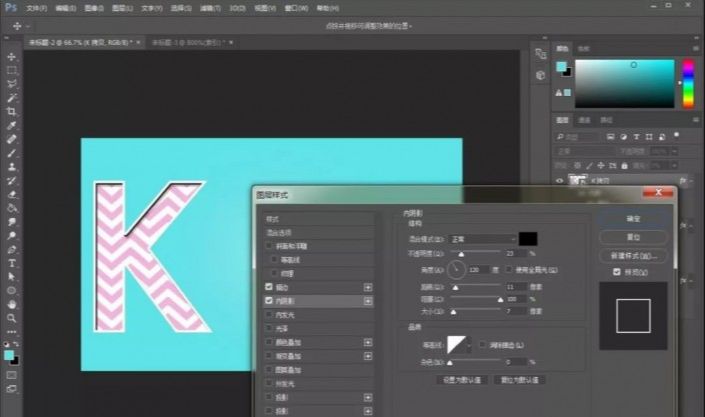The width and height of the screenshot is (705, 417).
Task: Filter layers by type T icon
Action: (636, 137)
